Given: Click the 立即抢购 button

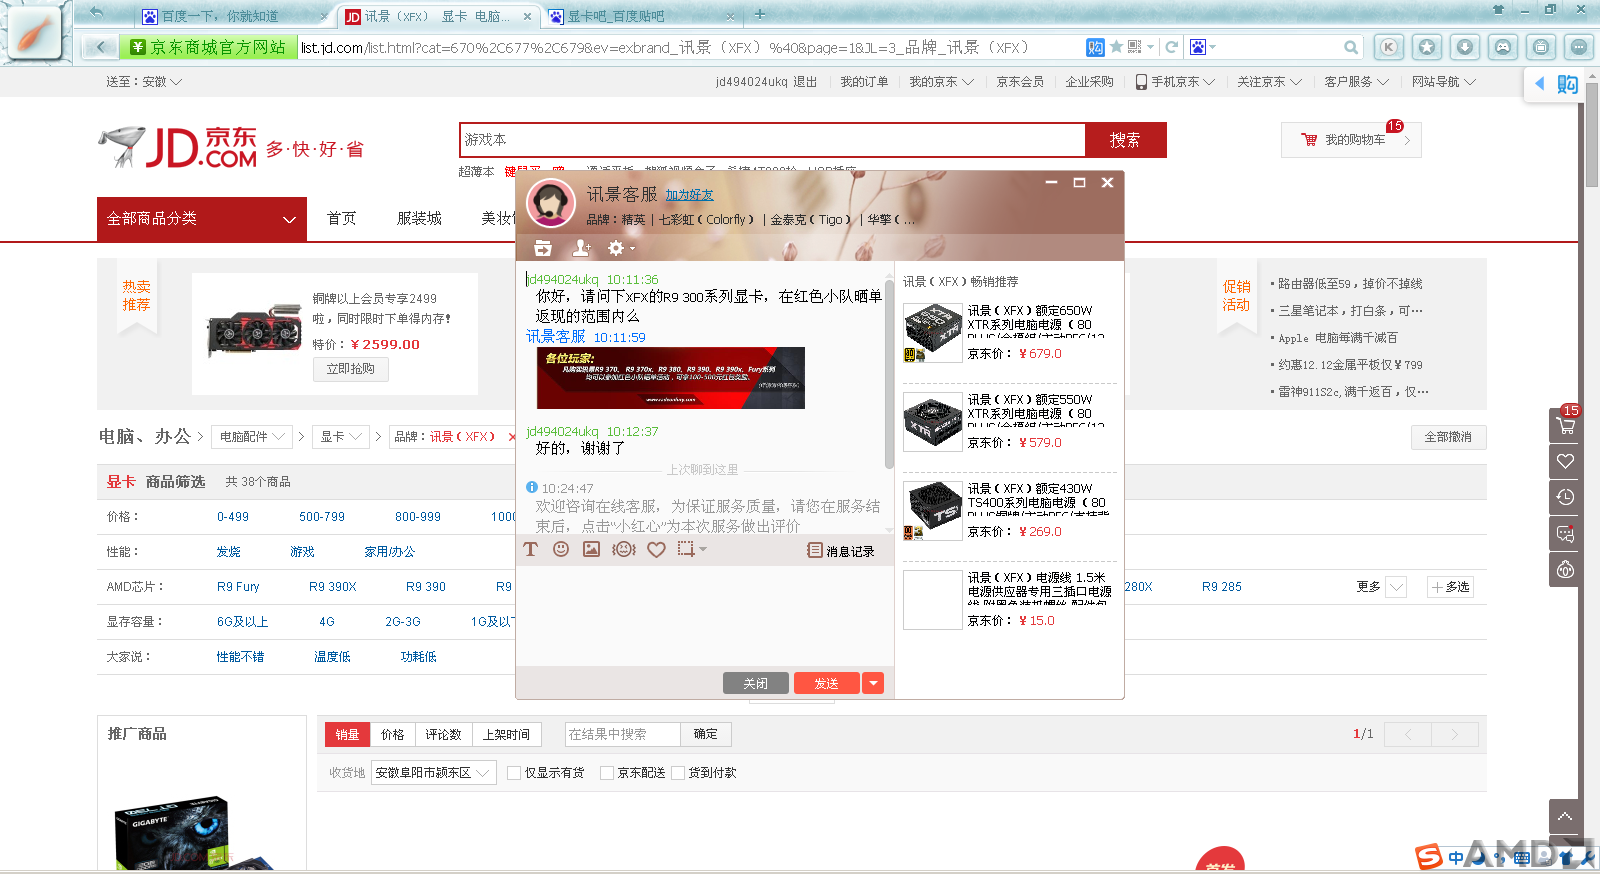Looking at the screenshot, I should click(x=350, y=369).
